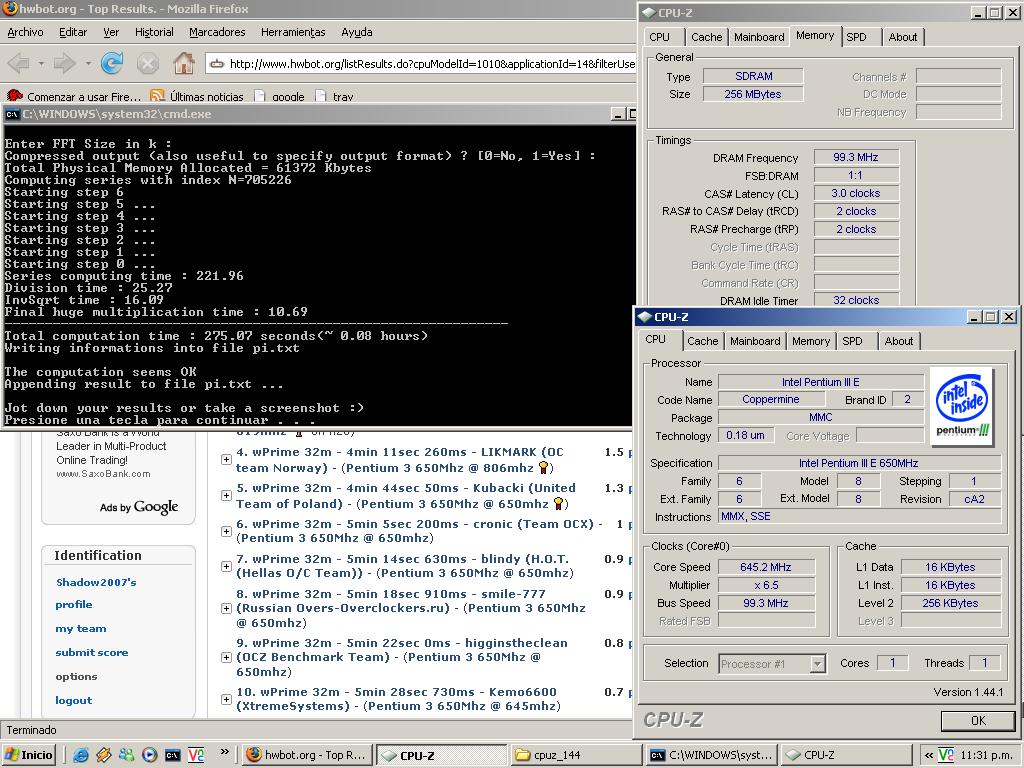
Task: Expand result 7 blindy entry
Action: [x=226, y=566]
